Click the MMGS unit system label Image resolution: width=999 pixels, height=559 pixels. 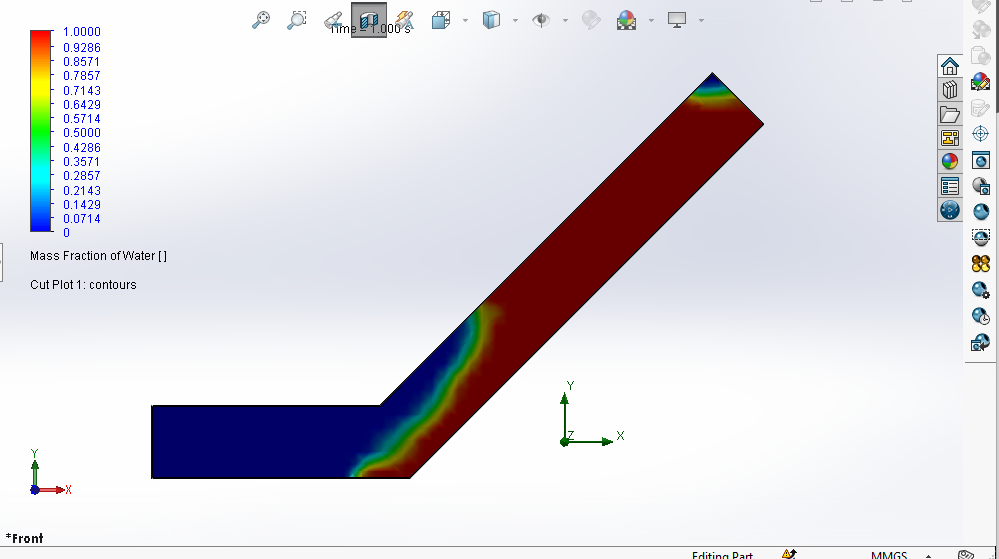pyautogui.click(x=889, y=555)
